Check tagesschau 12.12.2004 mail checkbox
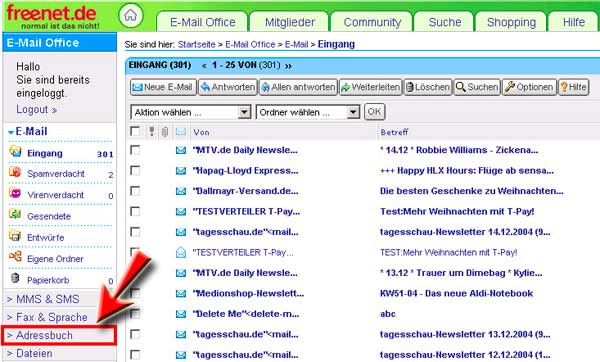This screenshot has height=362, width=600. coord(135,355)
